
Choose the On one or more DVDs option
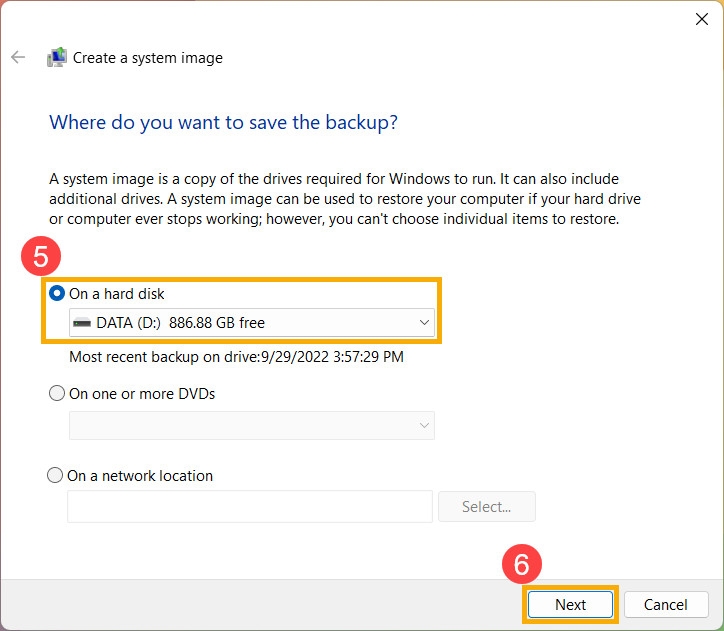[57, 394]
